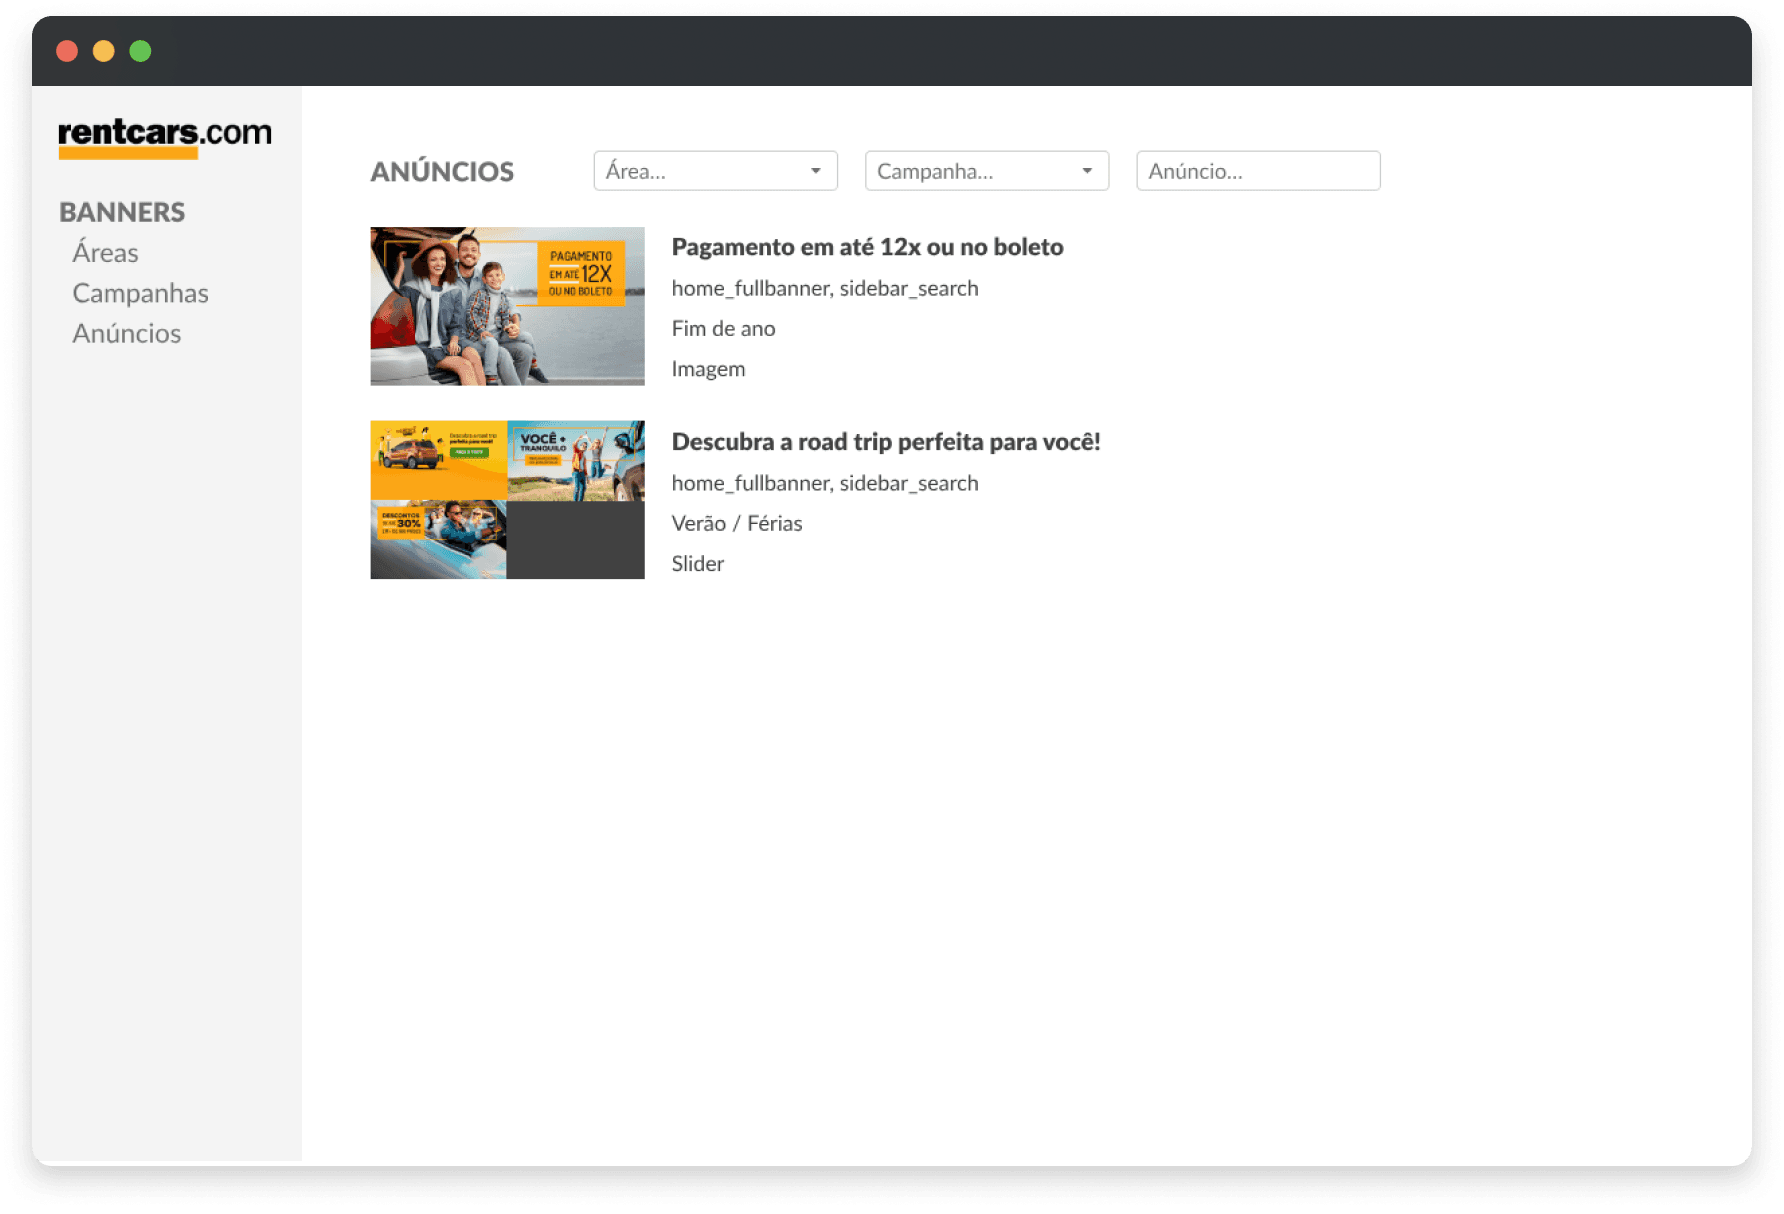Open the Área dropdown filter
This screenshot has height=1214, width=1784.
715,171
